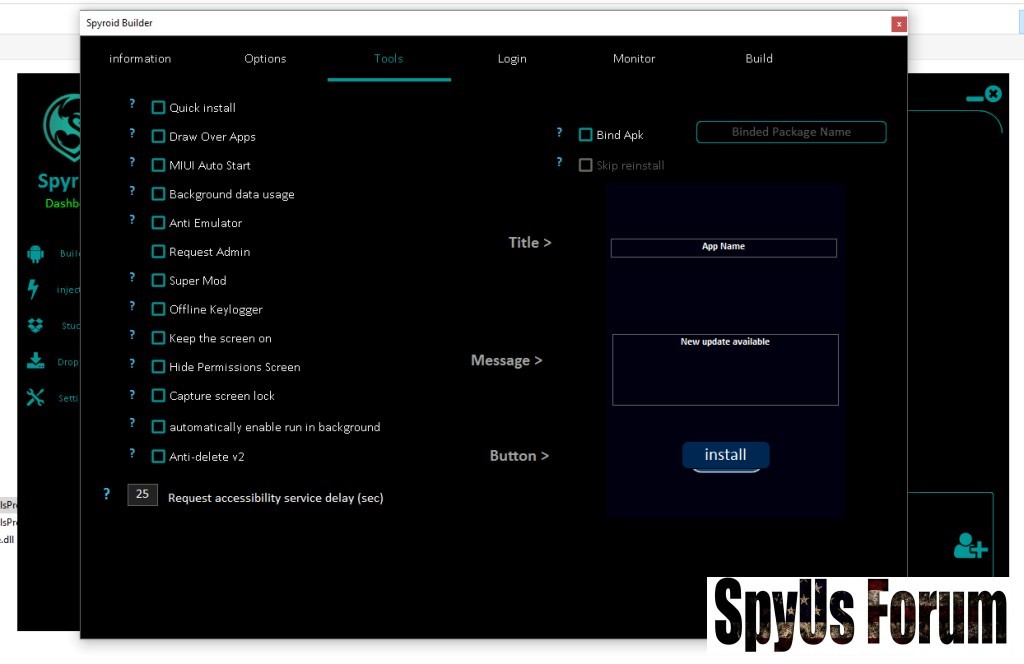This screenshot has width=1024, height=664.
Task: Toggle the Keep the screen on checkbox
Action: click(158, 338)
